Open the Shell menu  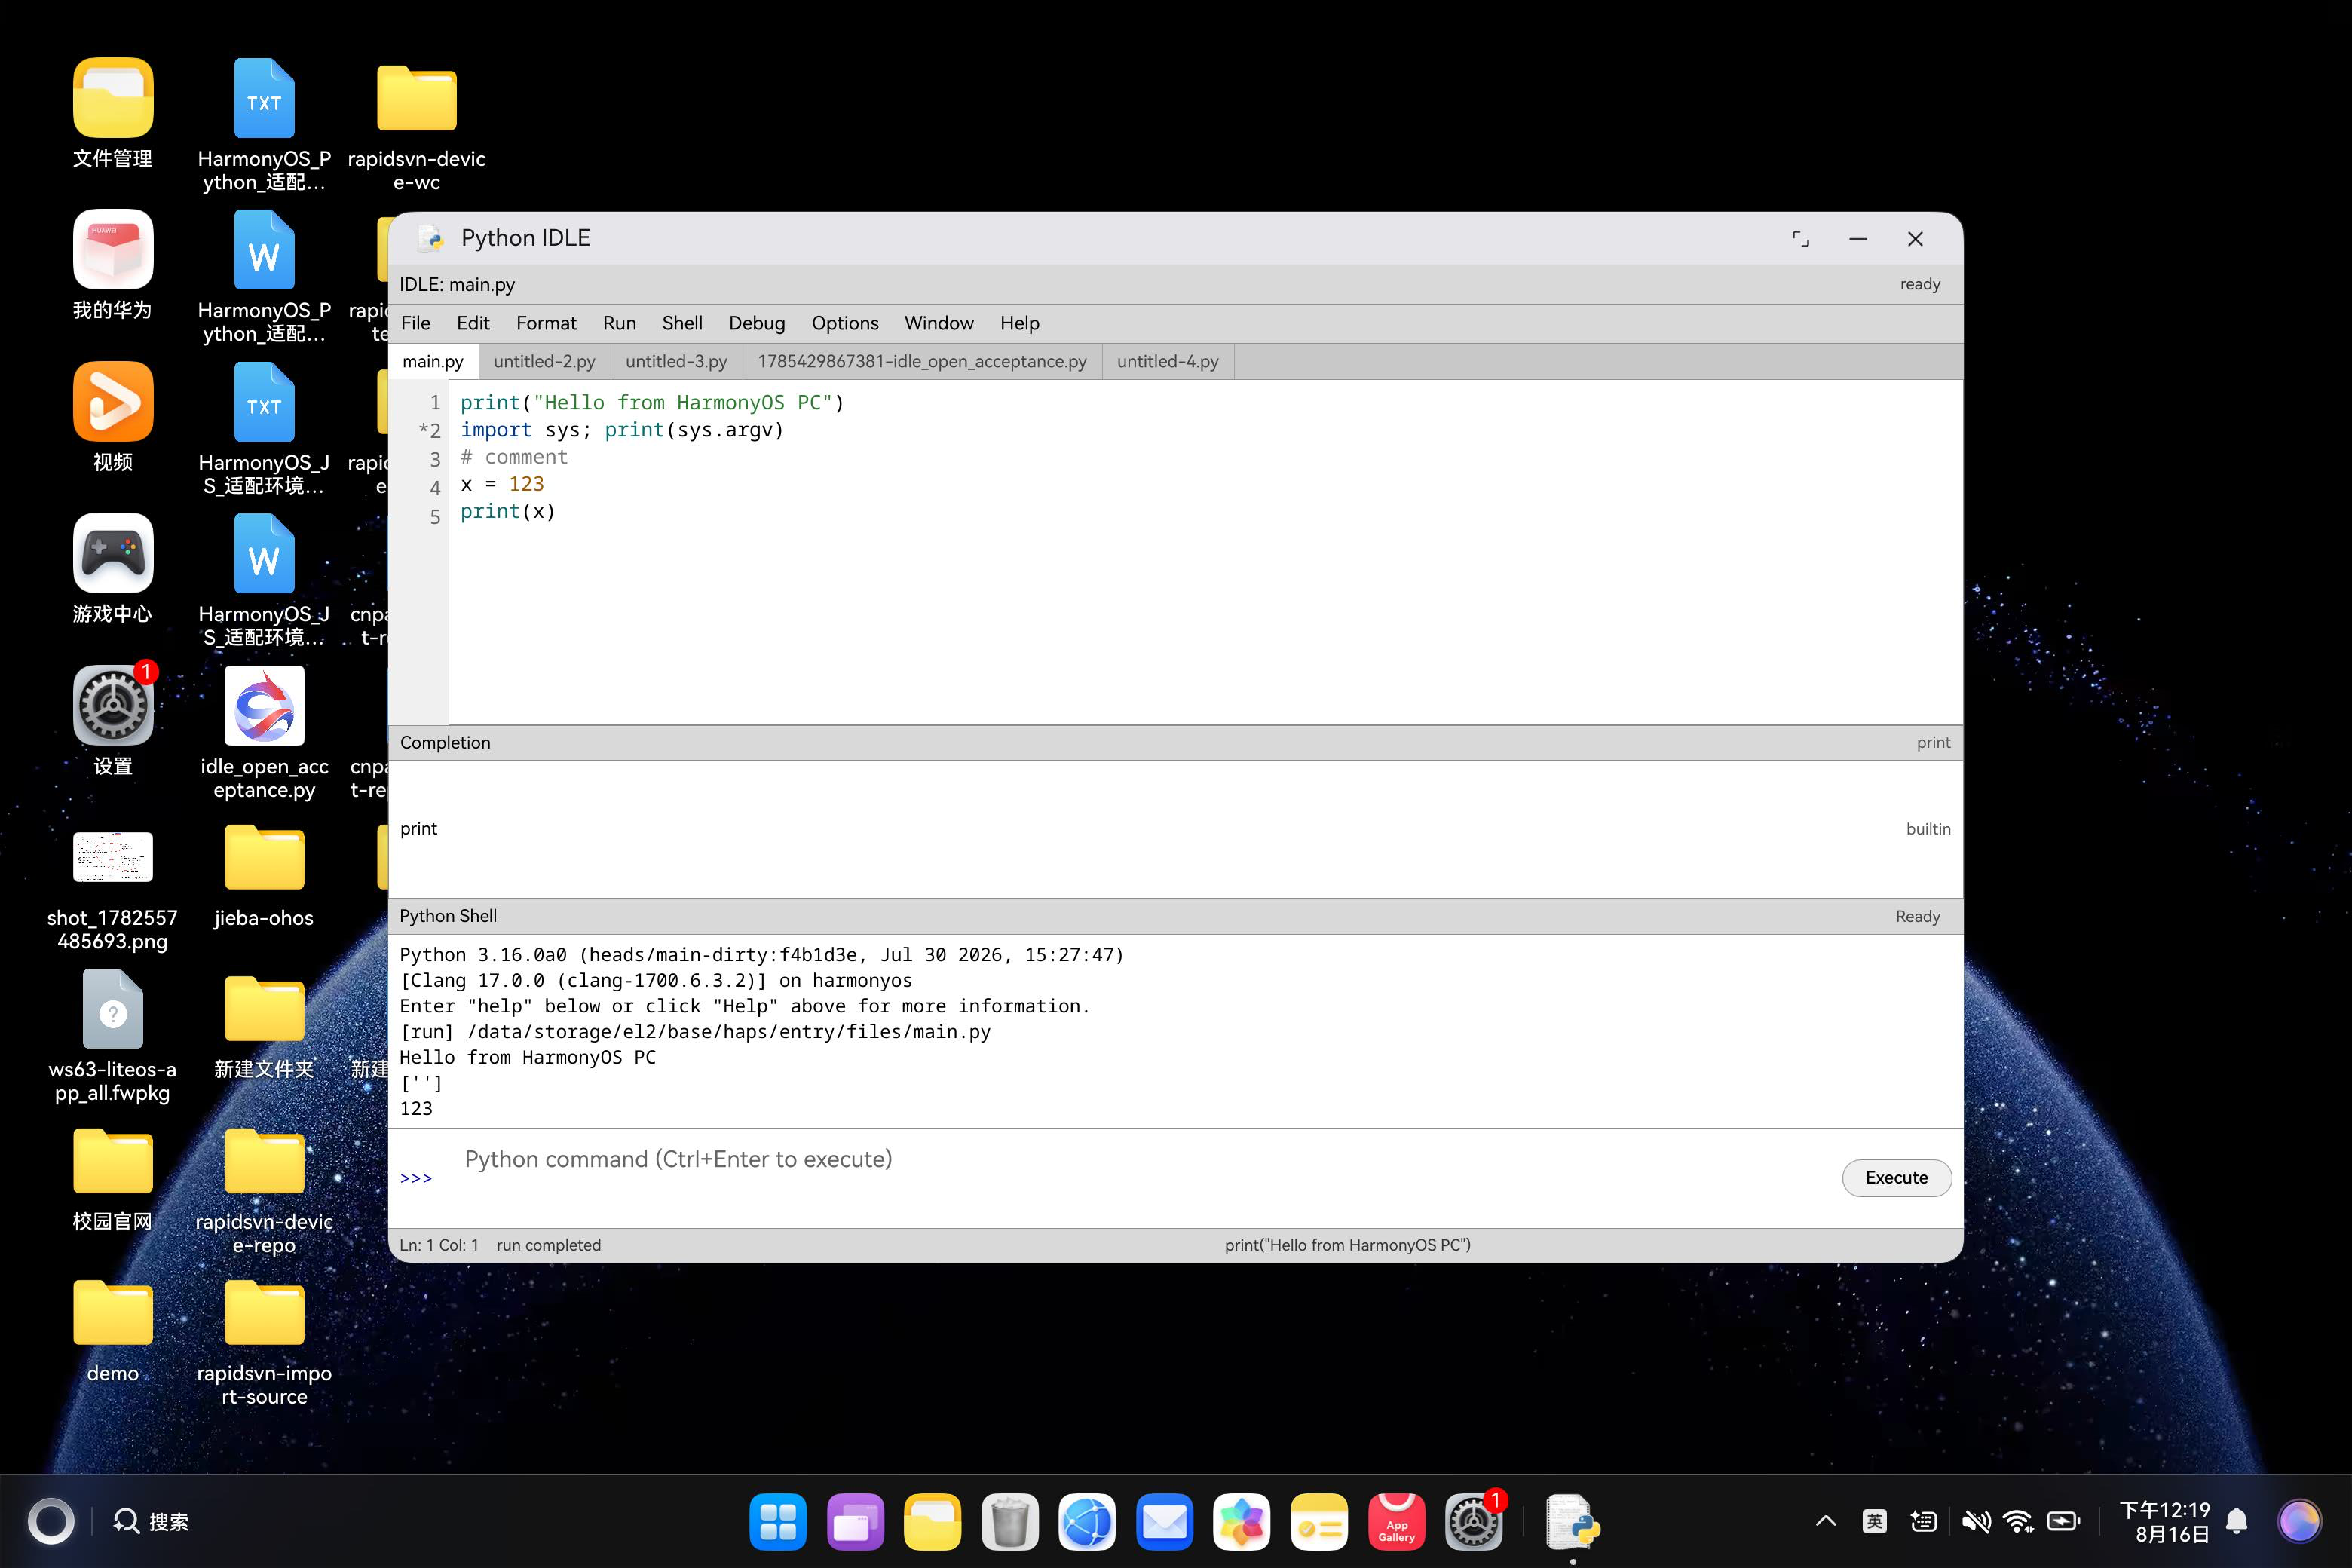coord(682,323)
